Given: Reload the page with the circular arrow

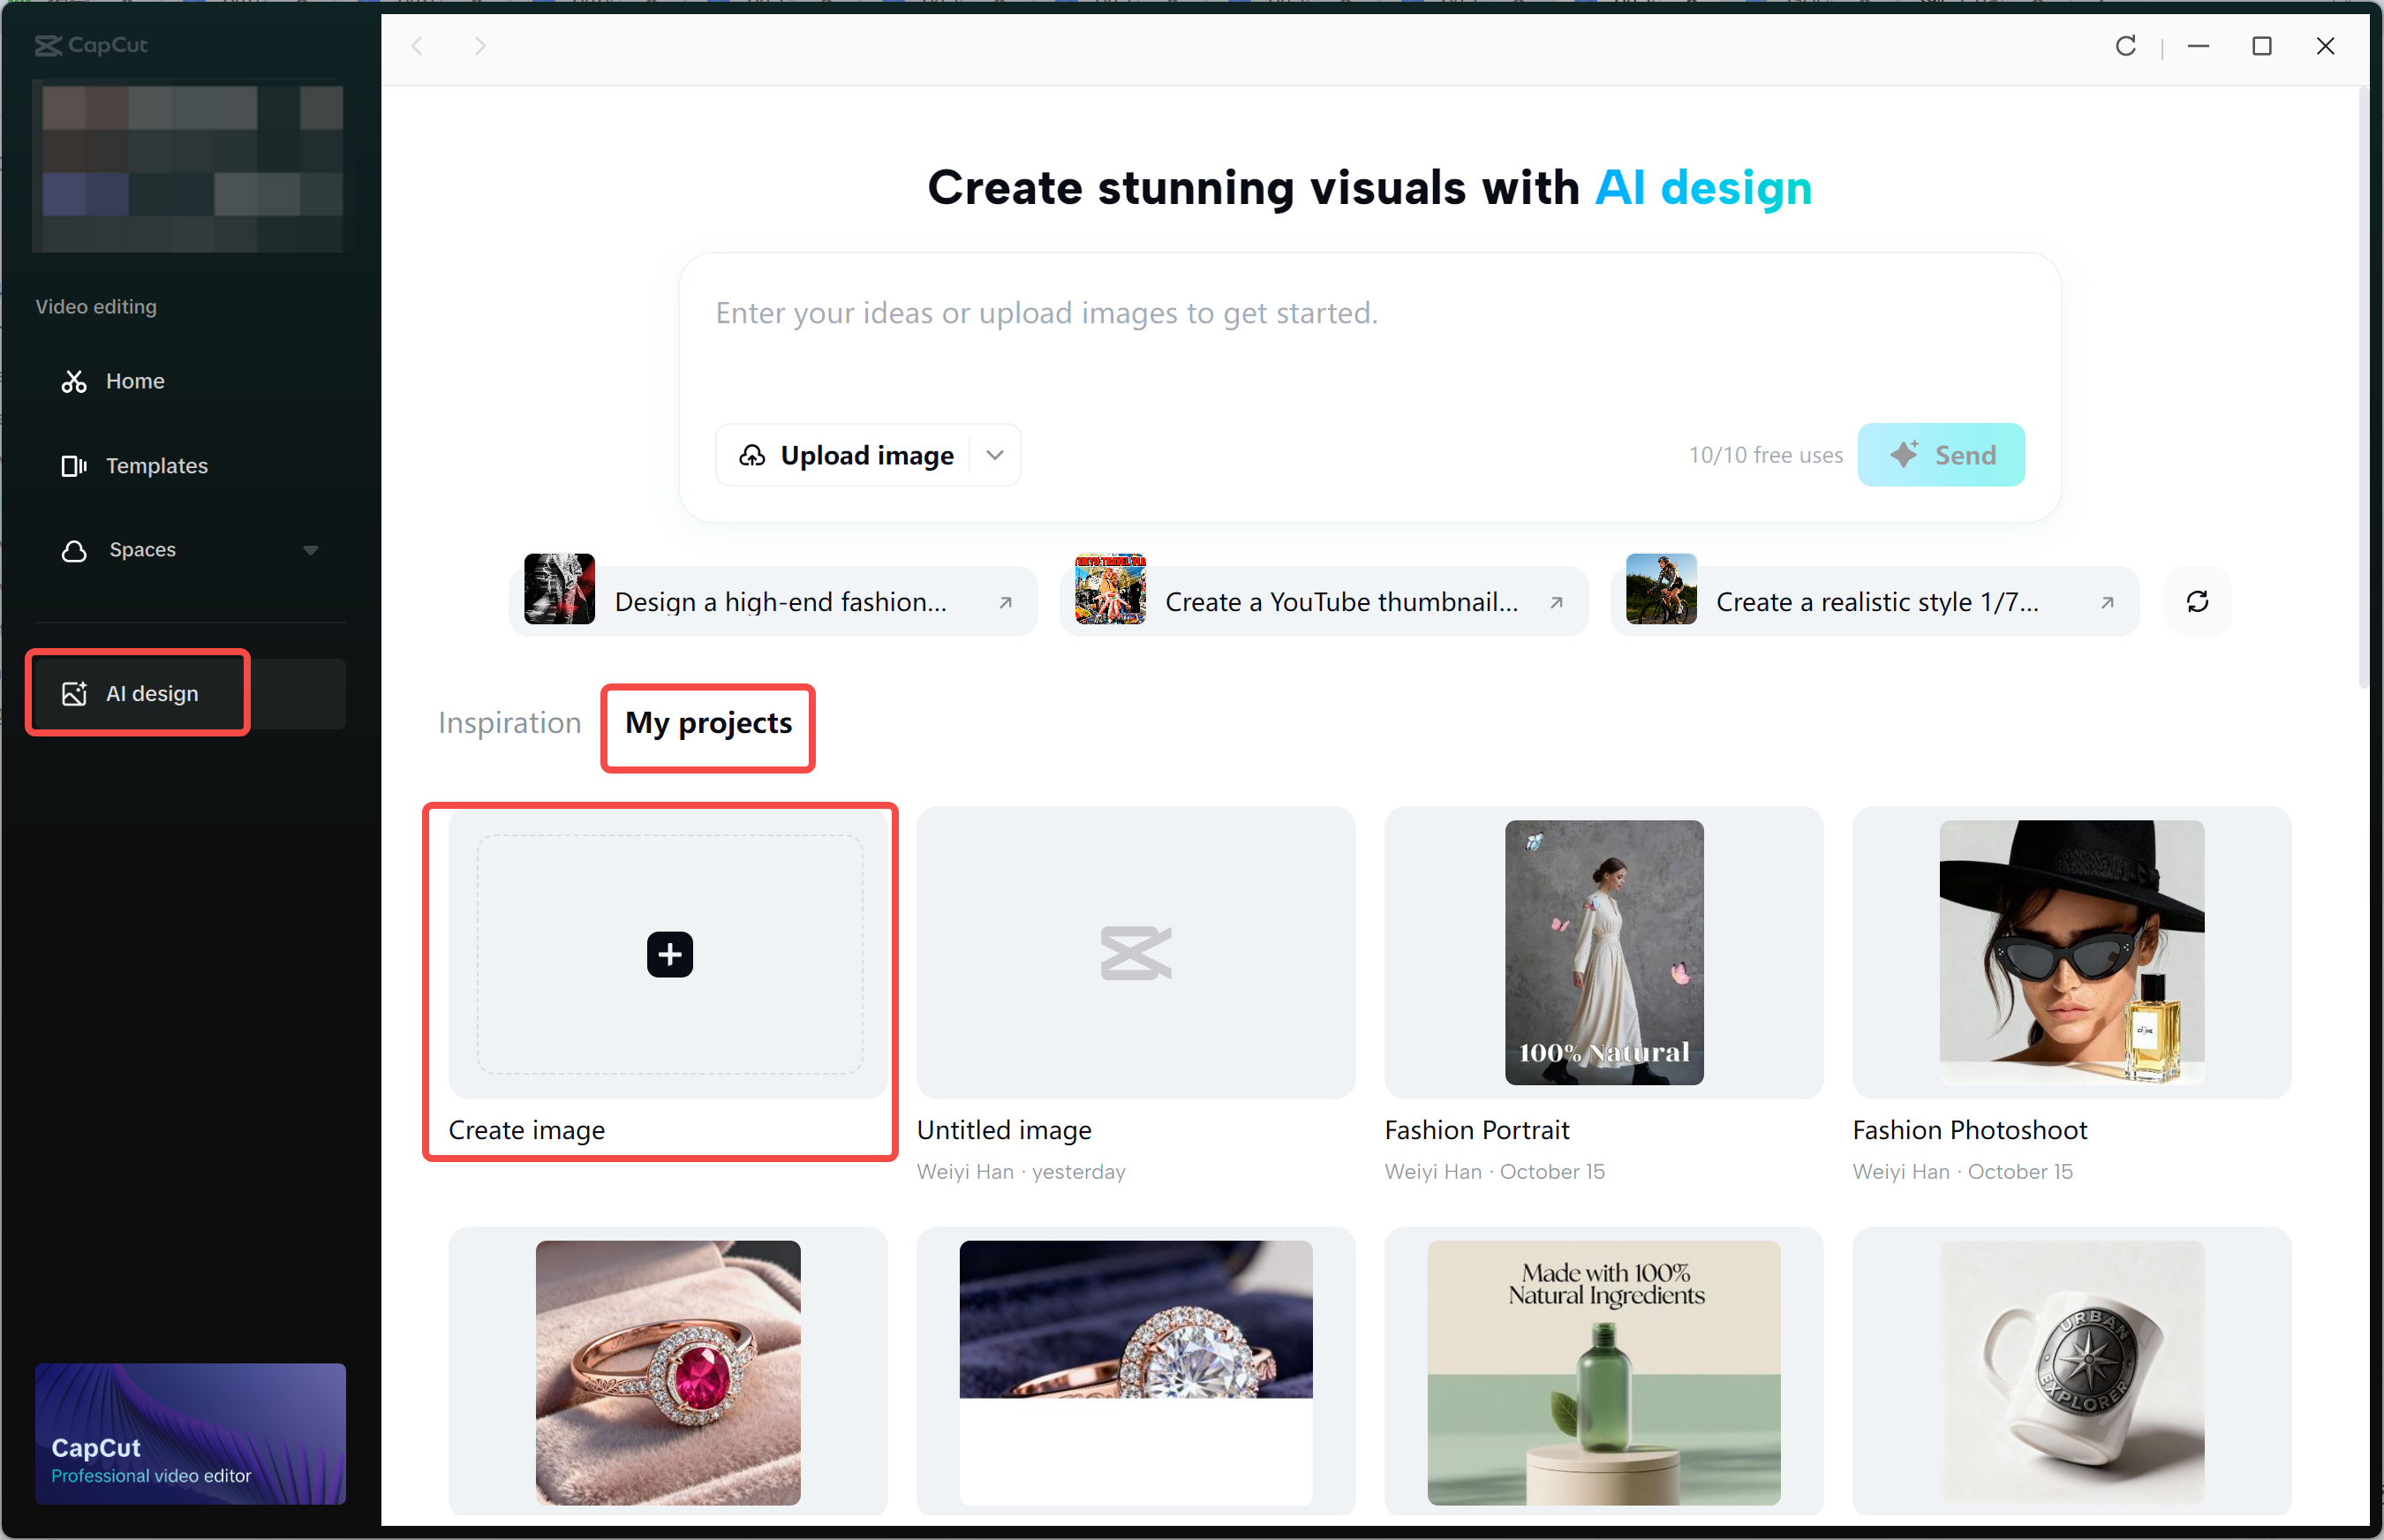Looking at the screenshot, I should point(2126,46).
